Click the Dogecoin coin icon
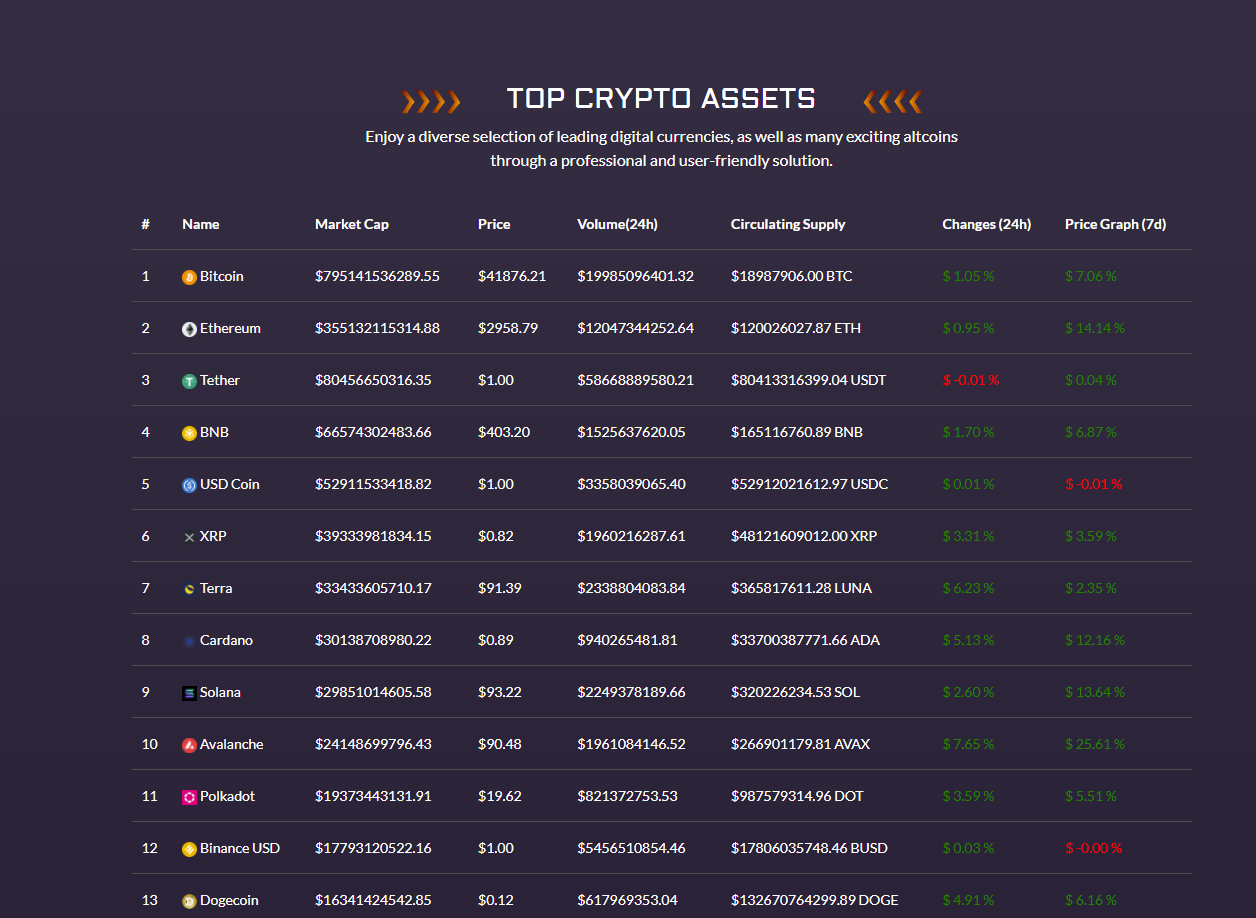 189,901
